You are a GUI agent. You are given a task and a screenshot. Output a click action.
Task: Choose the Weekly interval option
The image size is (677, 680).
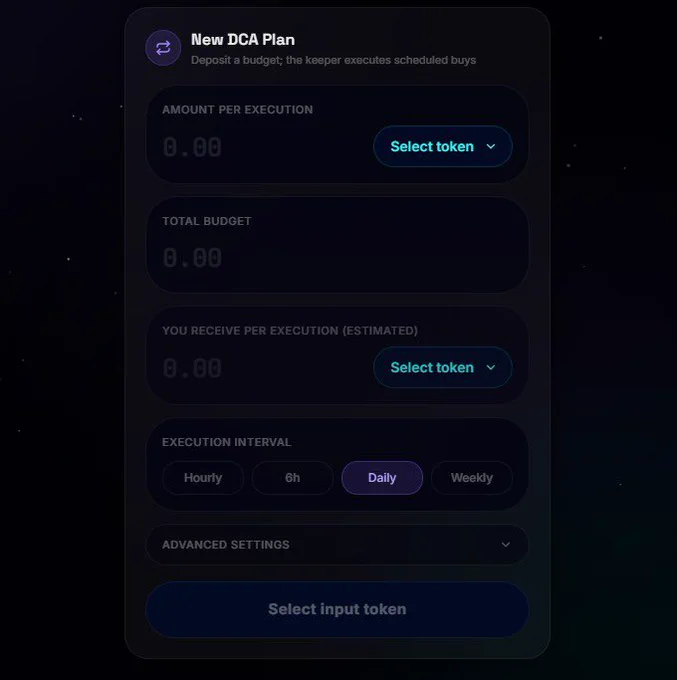pyautogui.click(x=472, y=478)
